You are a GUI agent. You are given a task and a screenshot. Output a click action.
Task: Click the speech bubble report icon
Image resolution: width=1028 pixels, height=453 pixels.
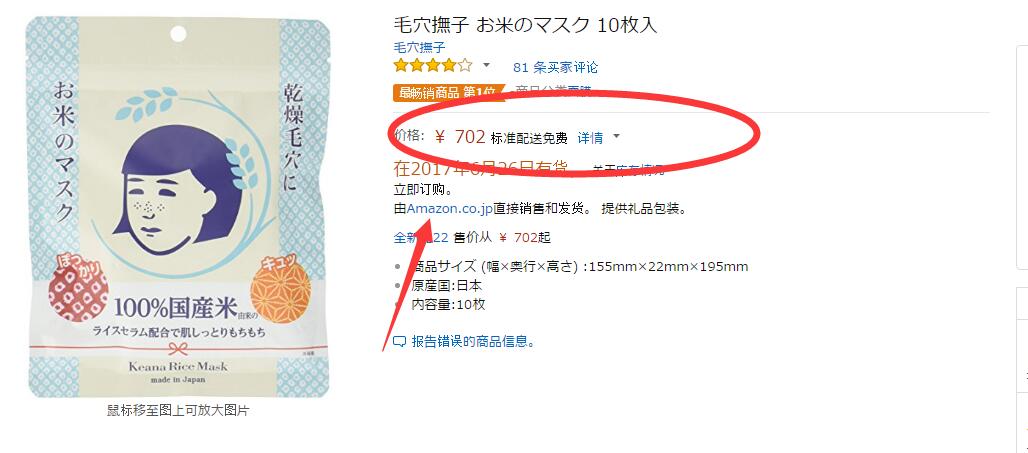(399, 342)
